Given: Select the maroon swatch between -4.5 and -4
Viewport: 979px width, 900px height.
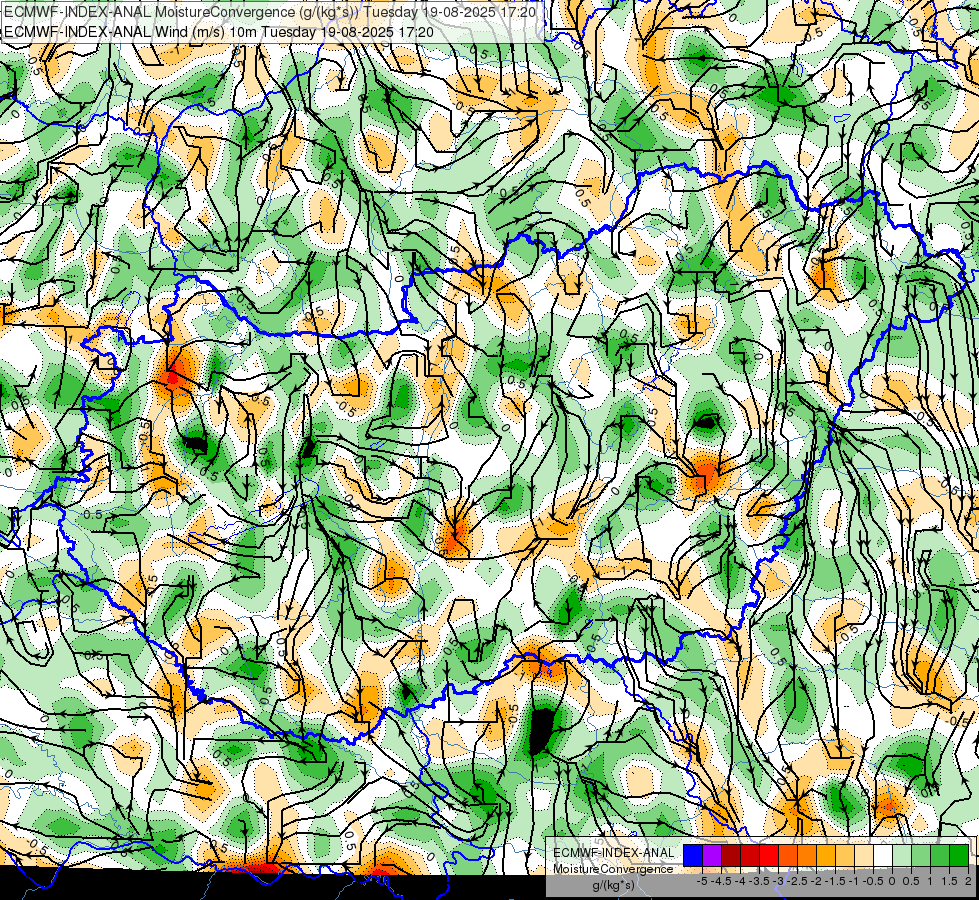Looking at the screenshot, I should (x=731, y=855).
